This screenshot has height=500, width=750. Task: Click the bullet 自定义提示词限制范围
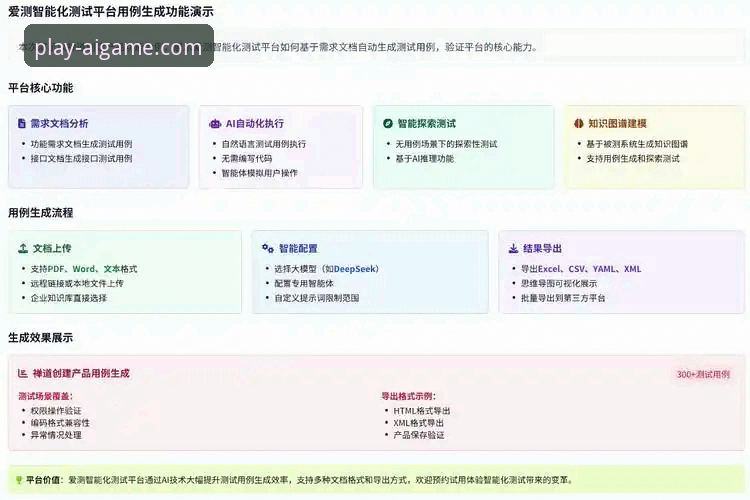(x=317, y=298)
